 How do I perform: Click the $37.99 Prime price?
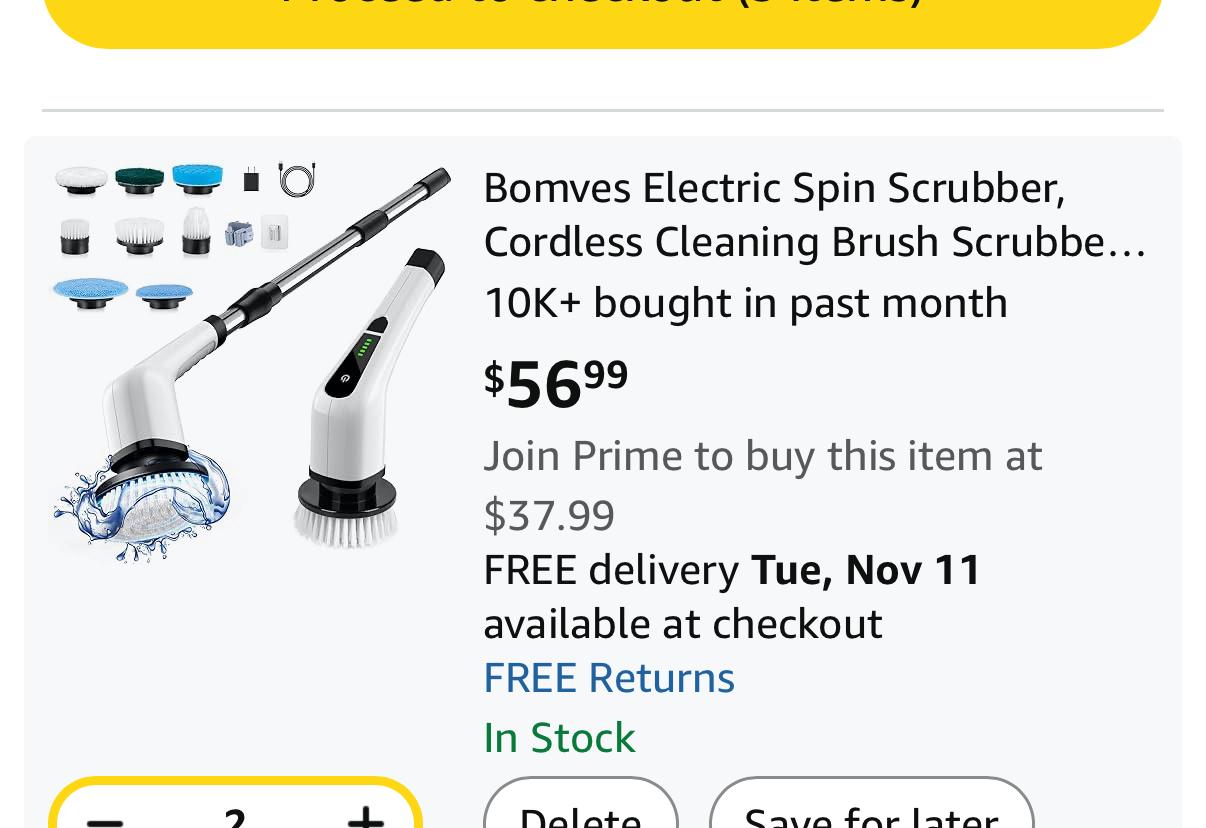coord(549,516)
